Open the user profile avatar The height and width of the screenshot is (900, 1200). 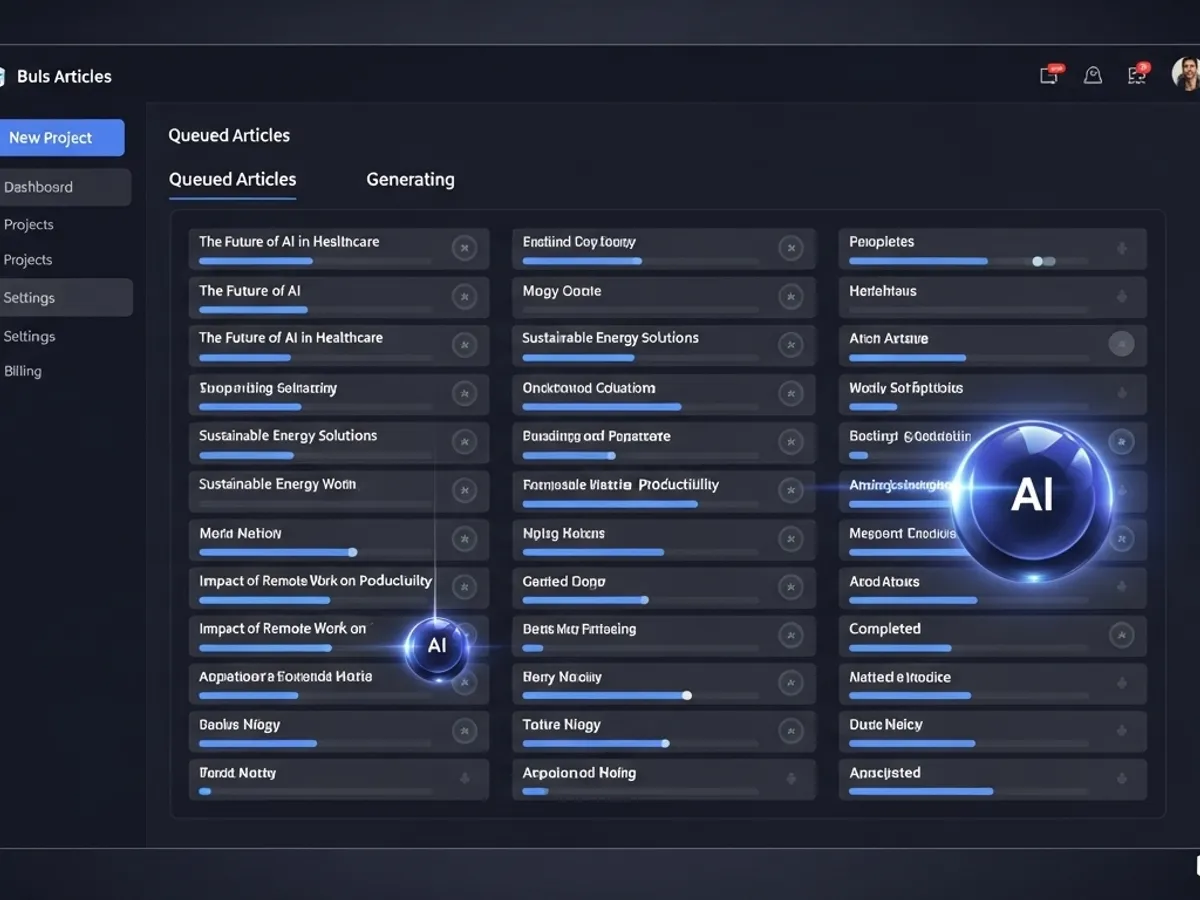1184,74
